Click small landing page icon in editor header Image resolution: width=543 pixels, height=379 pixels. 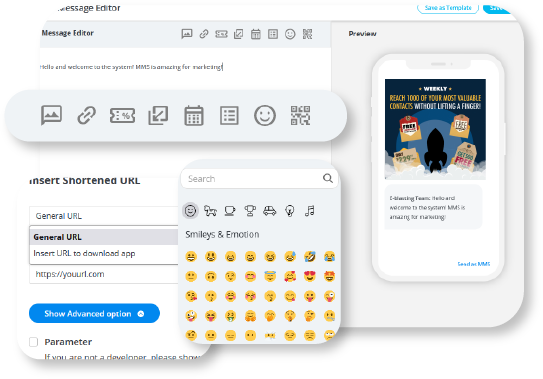[238, 34]
